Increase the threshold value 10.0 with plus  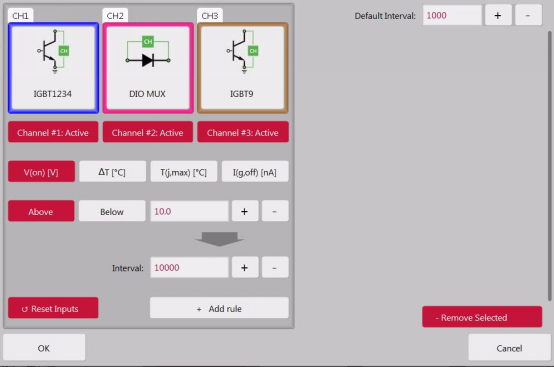[245, 211]
